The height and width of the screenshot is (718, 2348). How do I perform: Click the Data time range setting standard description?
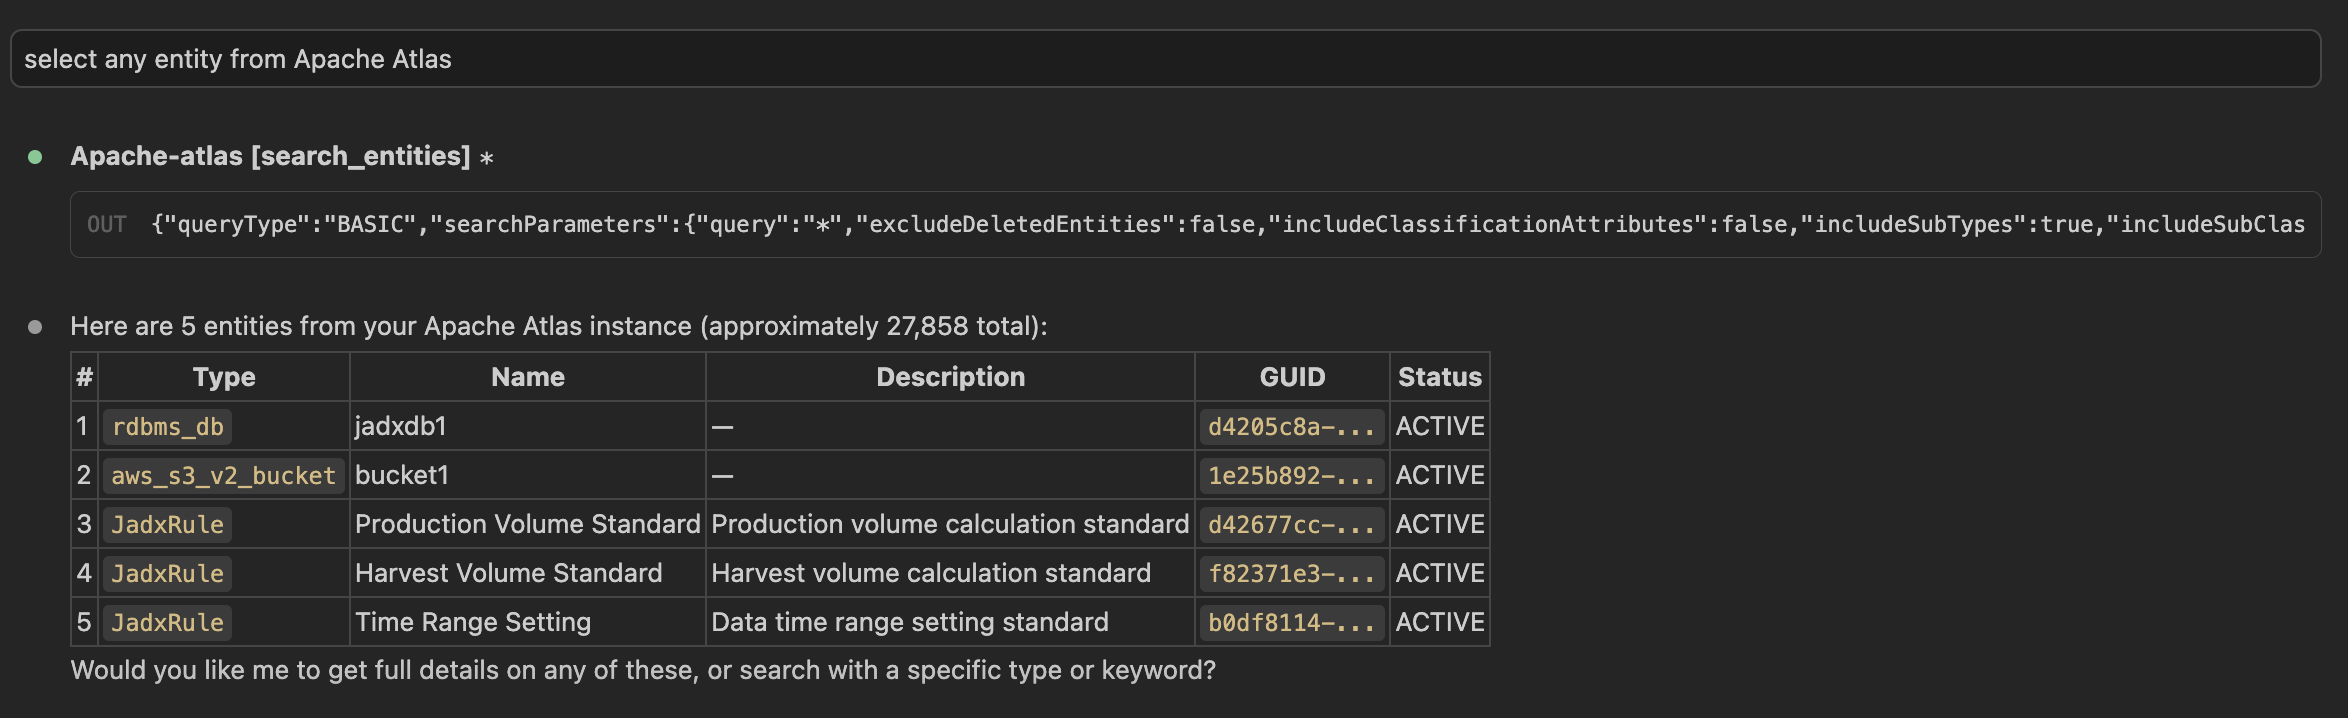coord(910,622)
